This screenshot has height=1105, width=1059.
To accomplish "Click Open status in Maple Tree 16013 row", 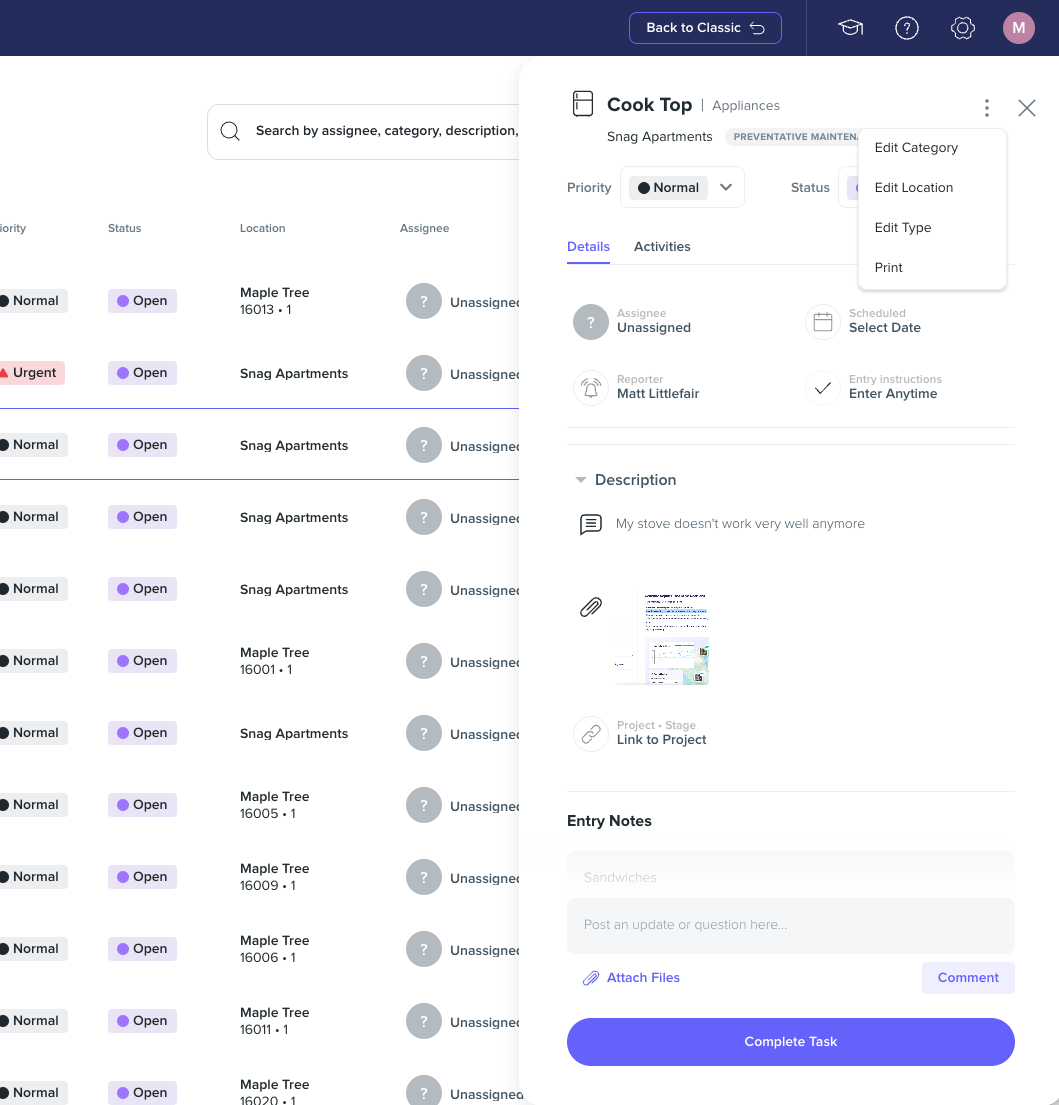I will click(x=142, y=301).
